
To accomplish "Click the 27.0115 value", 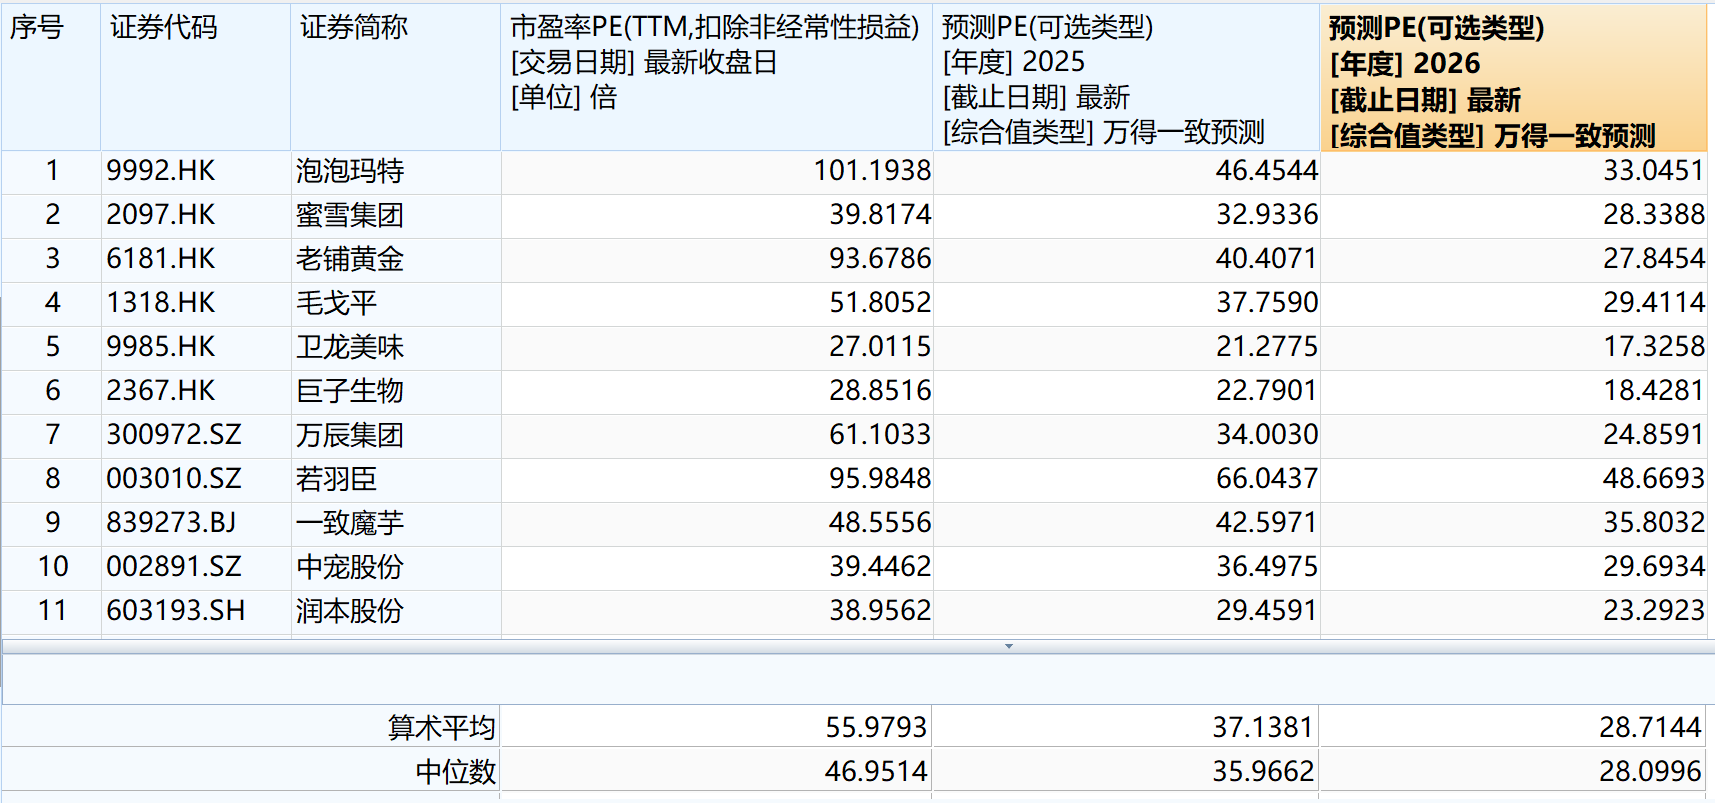I will [x=880, y=347].
